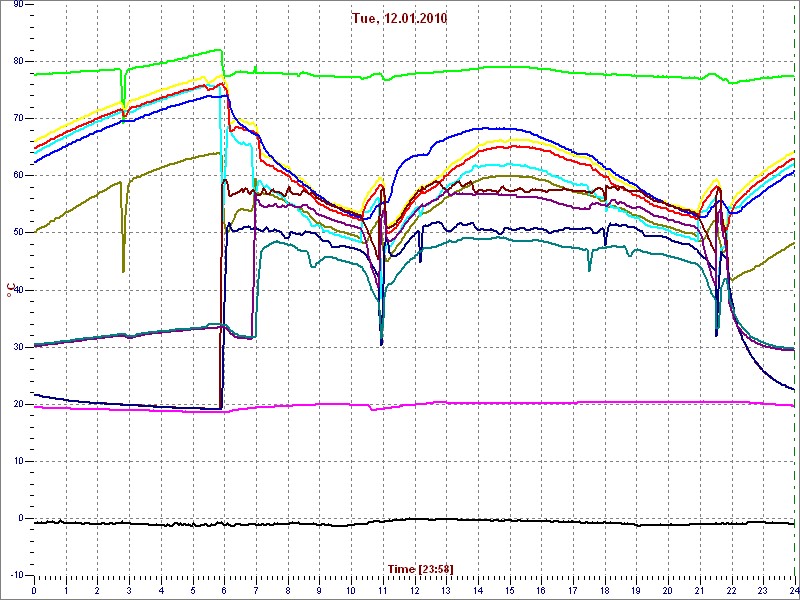Viewport: 800px width, 600px height.
Task: Select the 0 label on temperature axis
Action: tap(19, 518)
